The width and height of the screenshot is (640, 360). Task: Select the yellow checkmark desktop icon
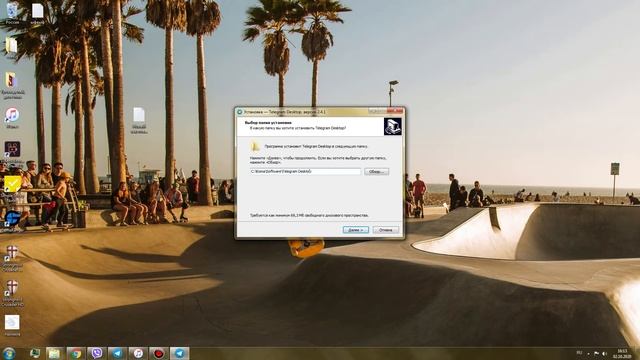point(12,184)
